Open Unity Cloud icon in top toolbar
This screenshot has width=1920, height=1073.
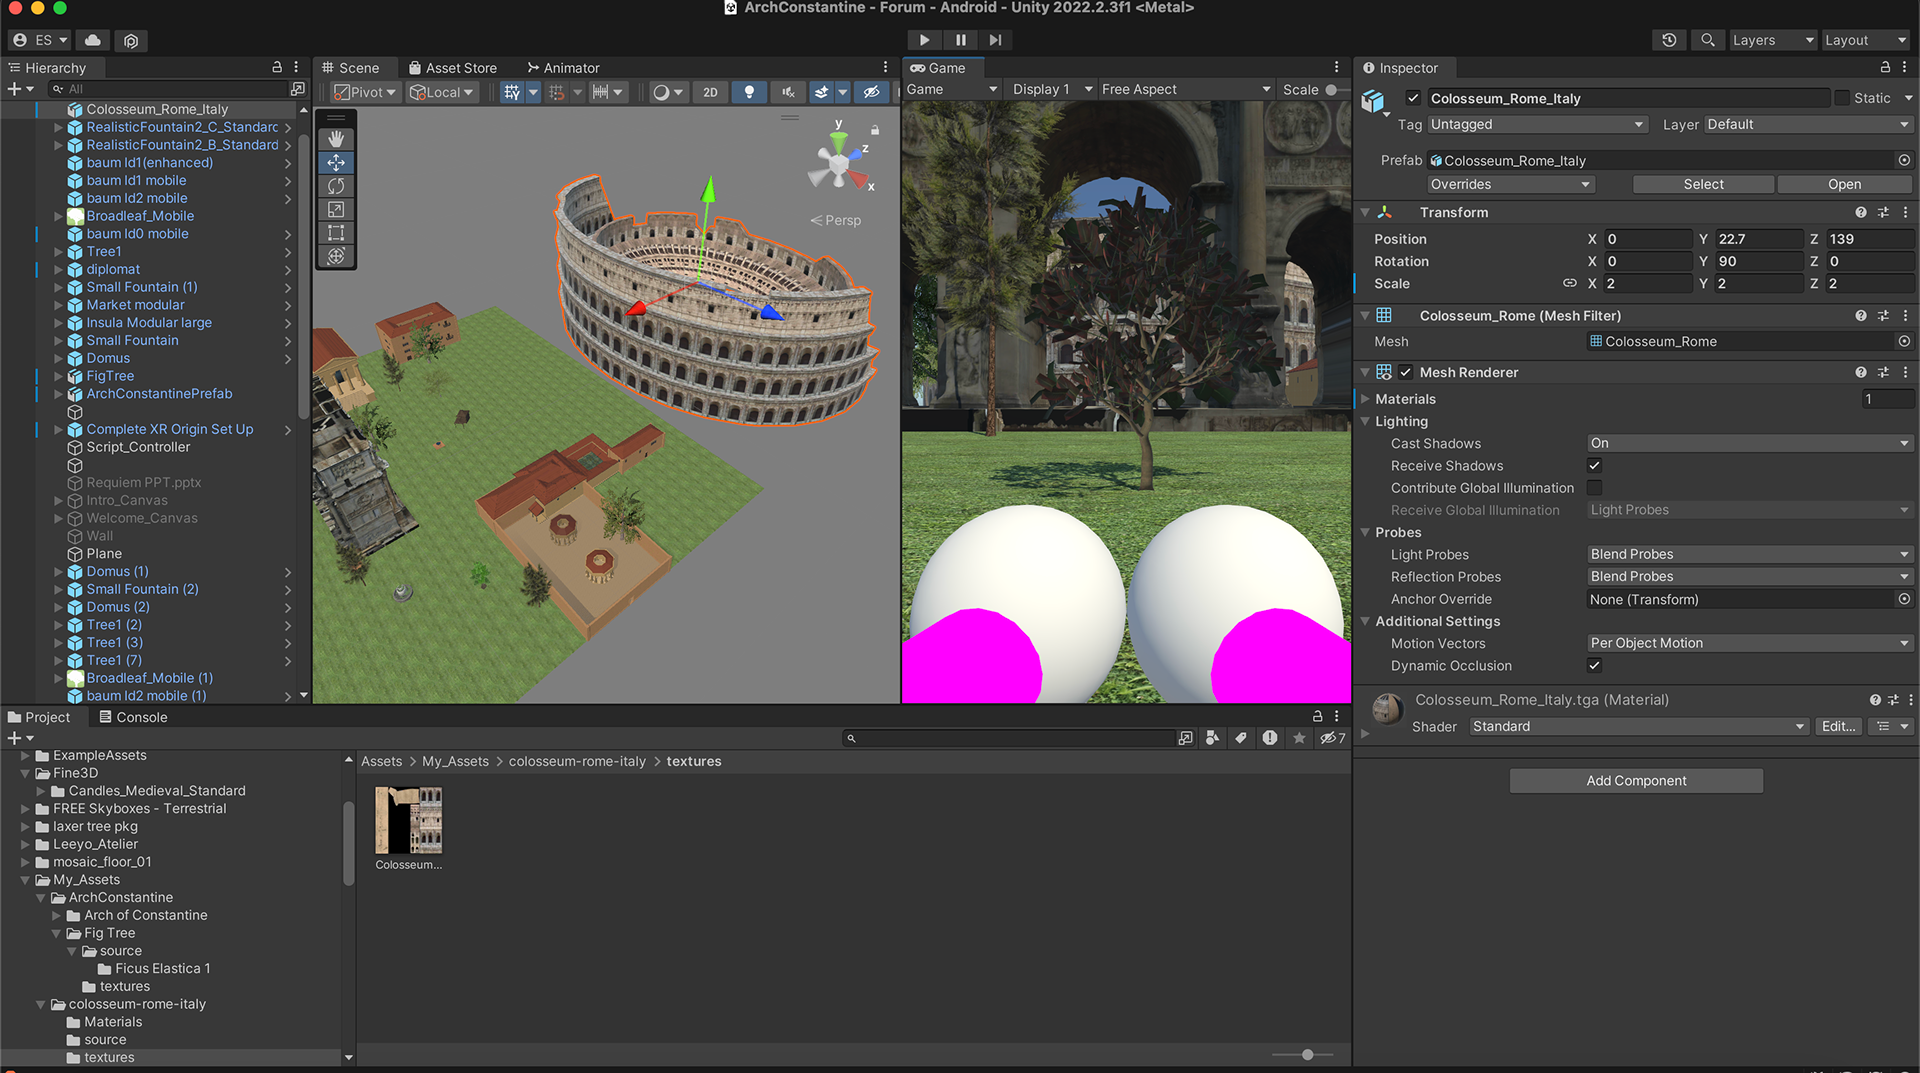point(93,40)
